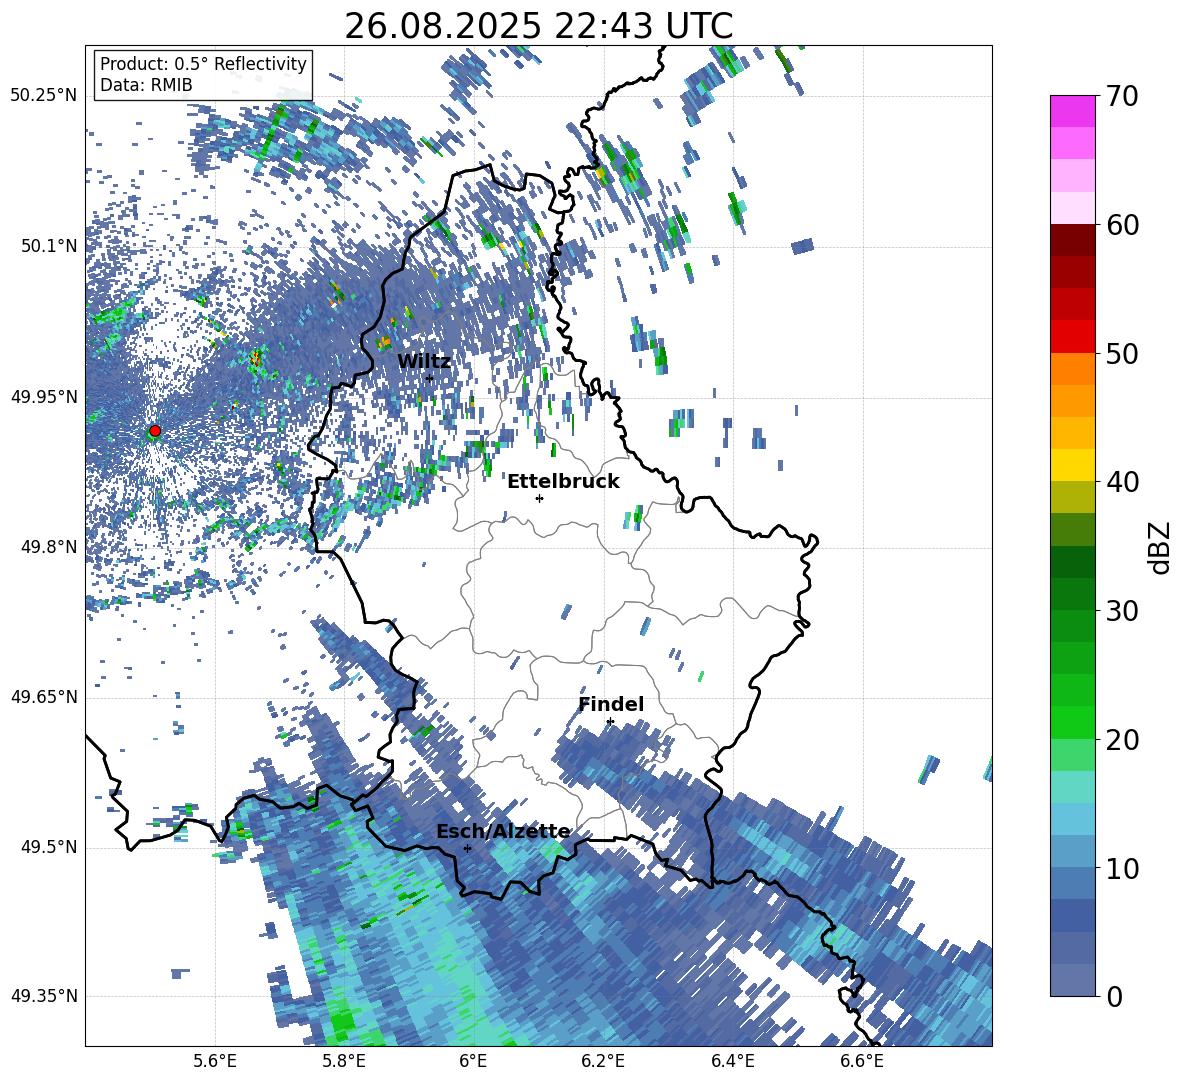
Task: Click the colorbar 50 tick label
Action: (x=1122, y=354)
